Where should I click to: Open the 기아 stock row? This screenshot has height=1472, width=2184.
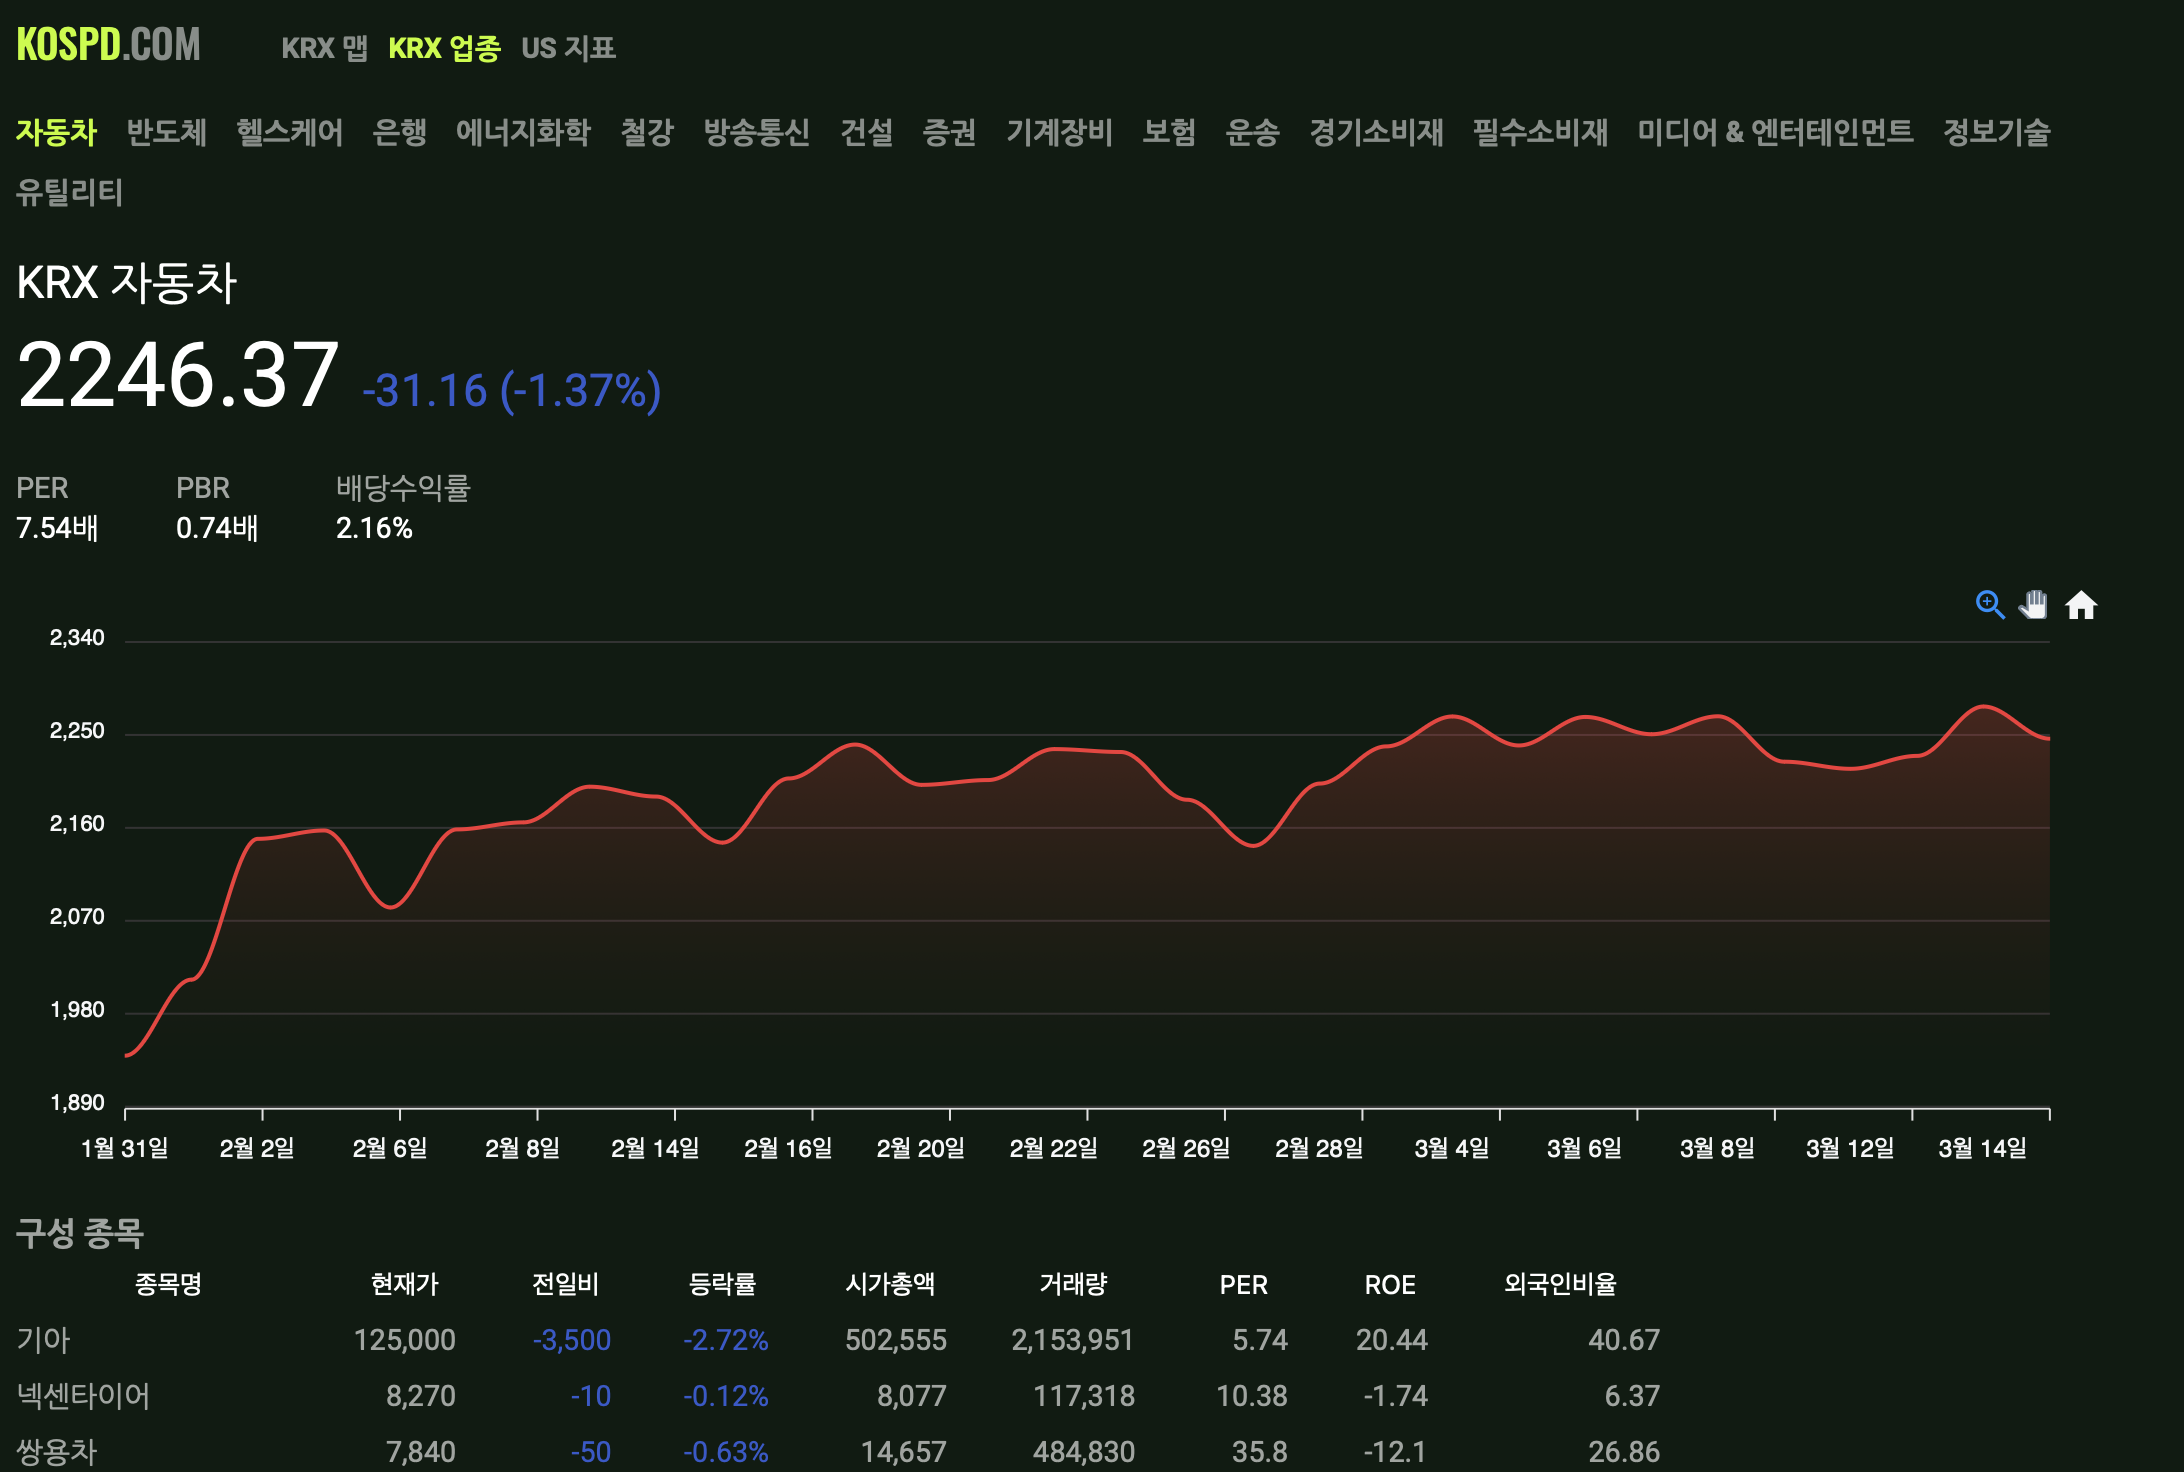[x=838, y=1340]
